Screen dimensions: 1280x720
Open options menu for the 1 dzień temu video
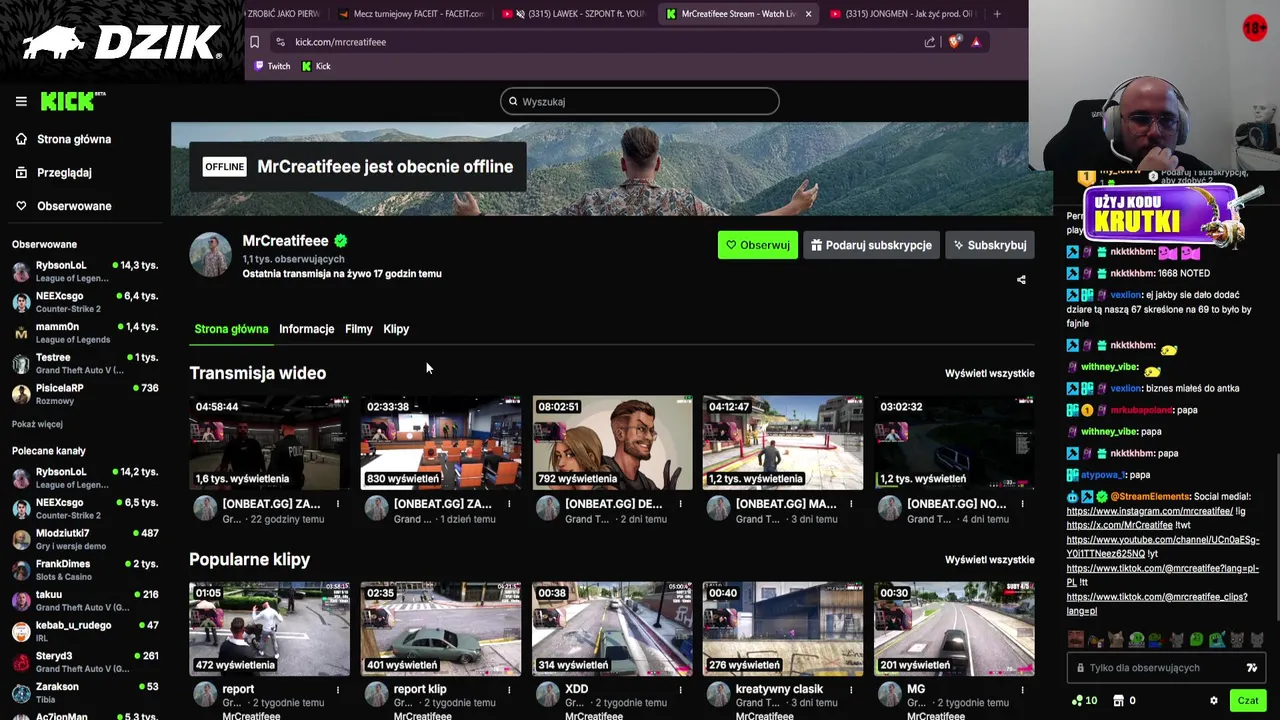tap(509, 504)
